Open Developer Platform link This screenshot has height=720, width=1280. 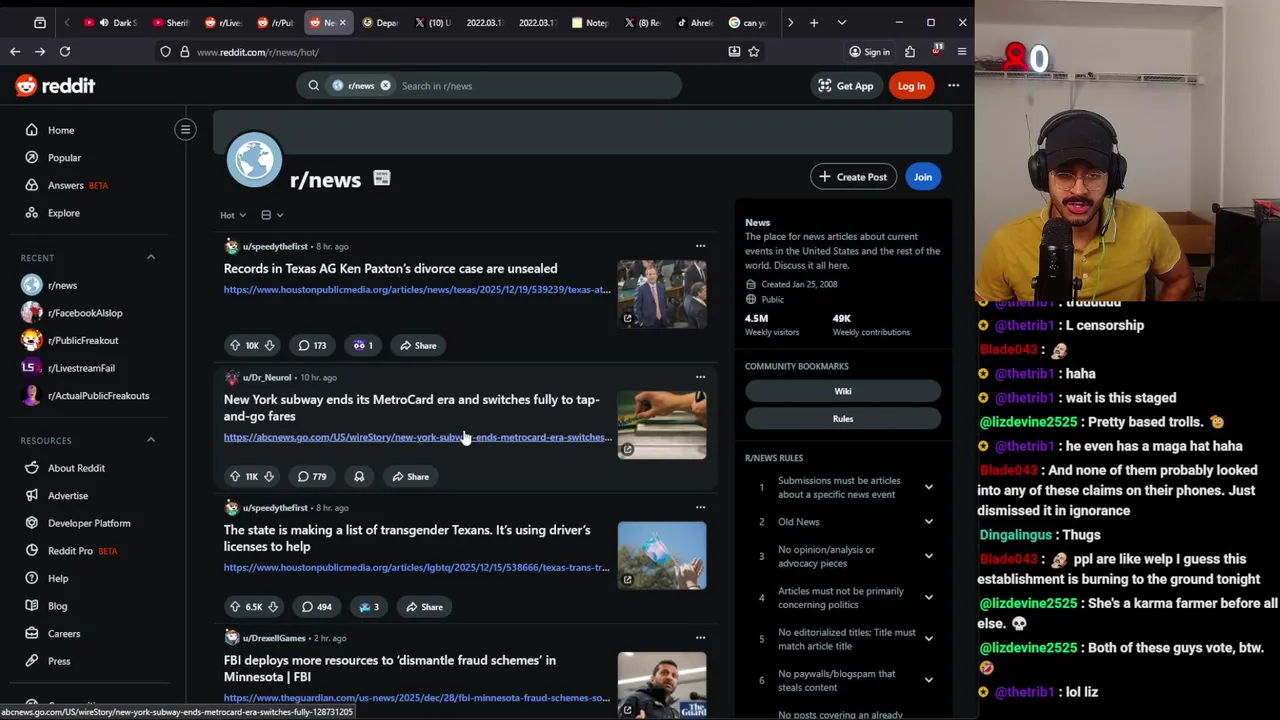point(89,523)
